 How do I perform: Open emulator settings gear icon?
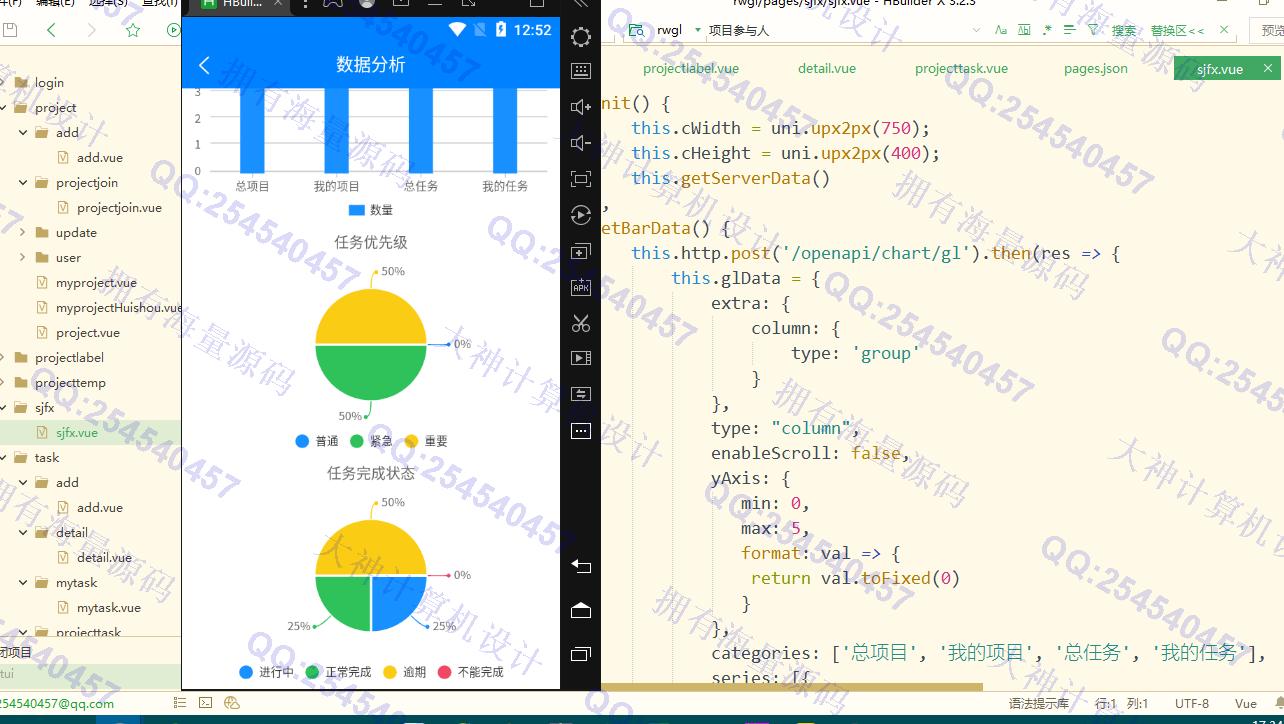[581, 37]
